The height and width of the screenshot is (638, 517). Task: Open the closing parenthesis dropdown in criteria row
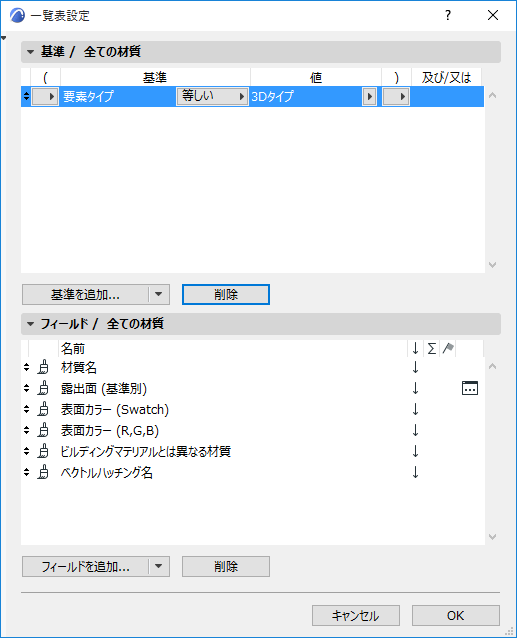tap(396, 96)
